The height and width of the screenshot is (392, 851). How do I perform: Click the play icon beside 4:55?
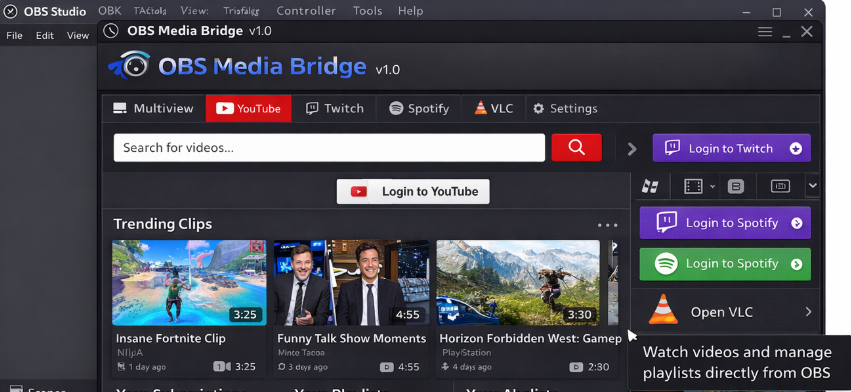[386, 367]
